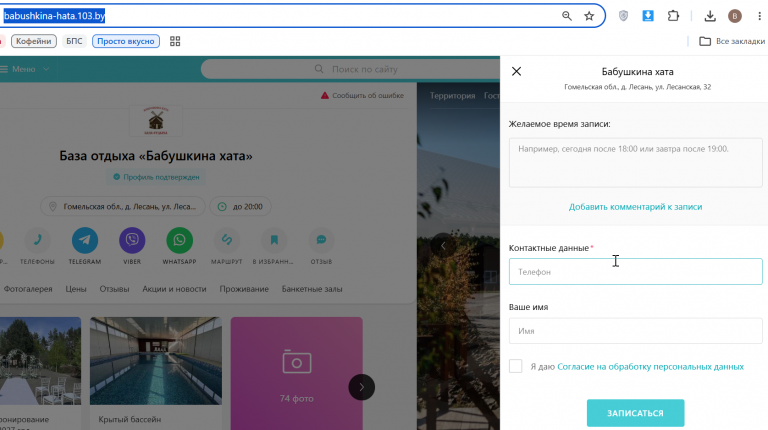Tick the personal data consent checkbox
Image resolution: width=768 pixels, height=430 pixels.
coord(515,366)
